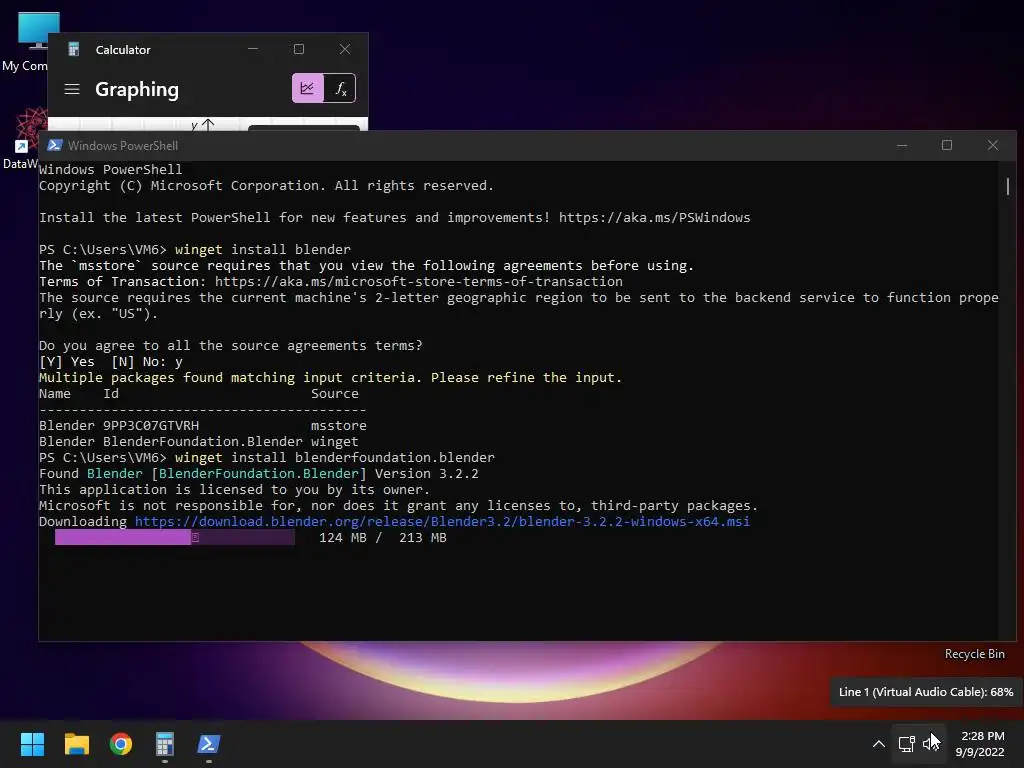Click the PowerShell icon in window title bar

[x=55, y=145]
